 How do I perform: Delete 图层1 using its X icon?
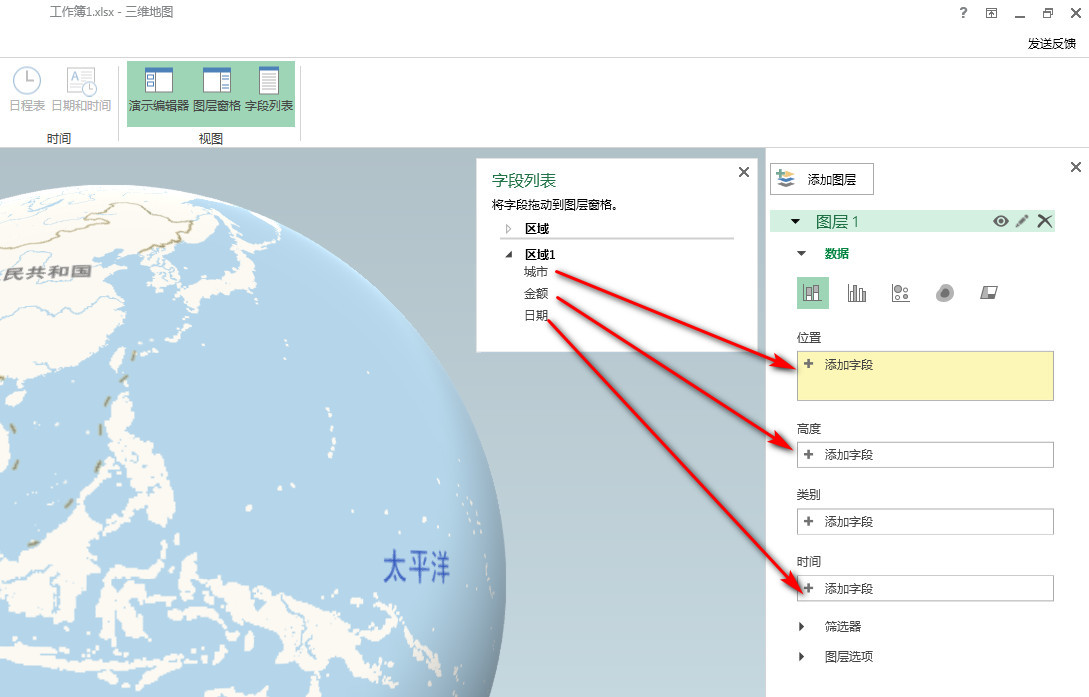click(x=1044, y=221)
